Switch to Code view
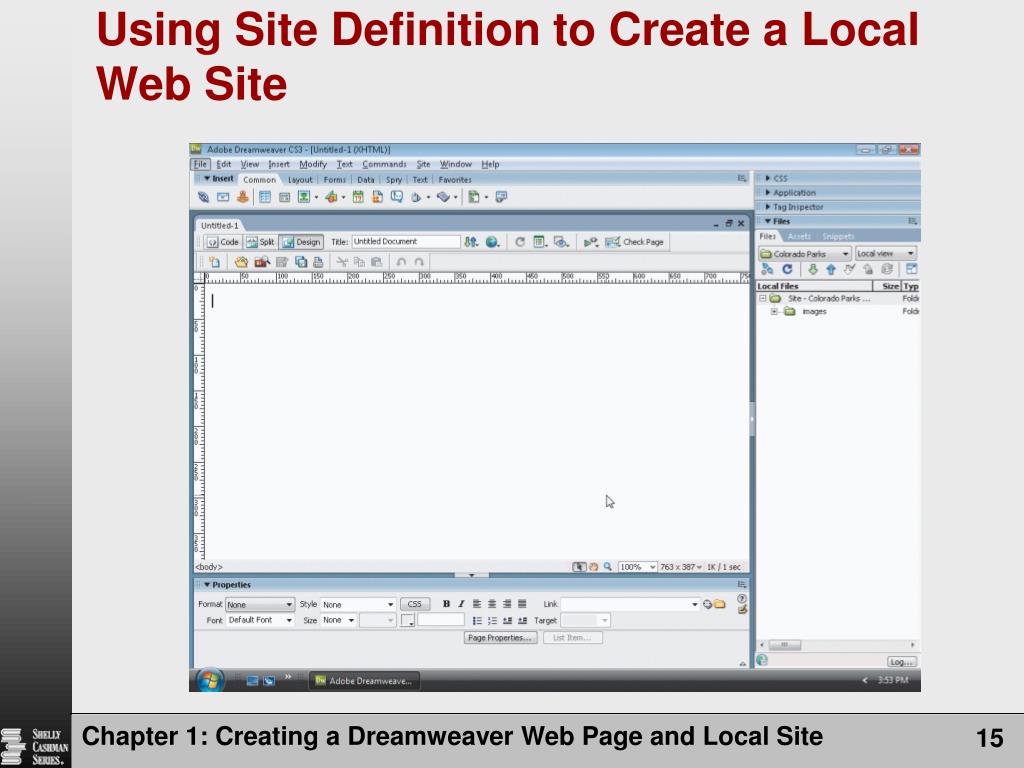 pos(222,241)
